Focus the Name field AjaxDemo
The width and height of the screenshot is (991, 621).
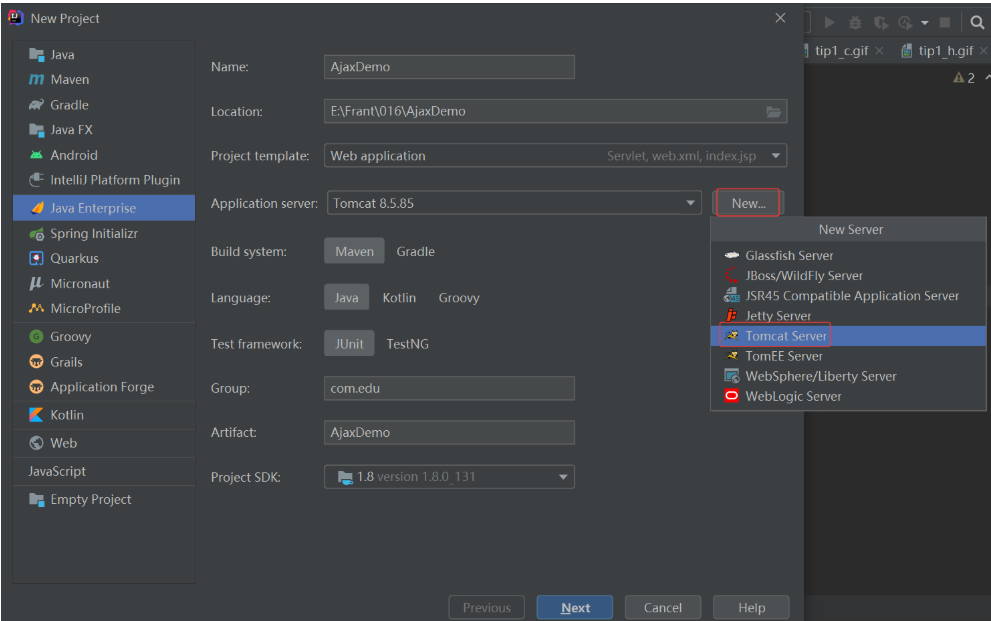pyautogui.click(x=449, y=67)
